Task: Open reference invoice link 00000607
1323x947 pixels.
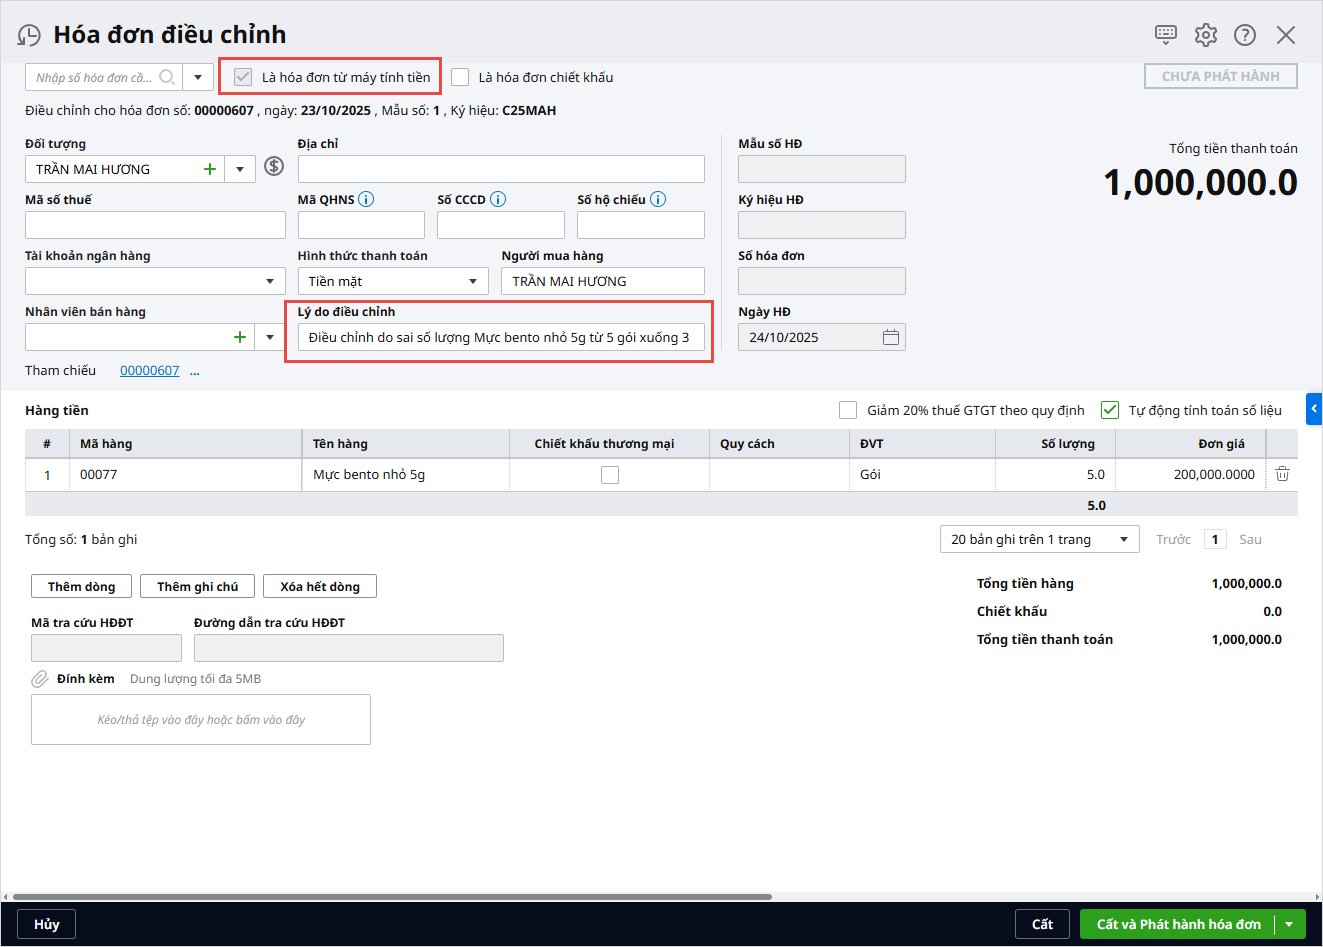Action: 149,370
